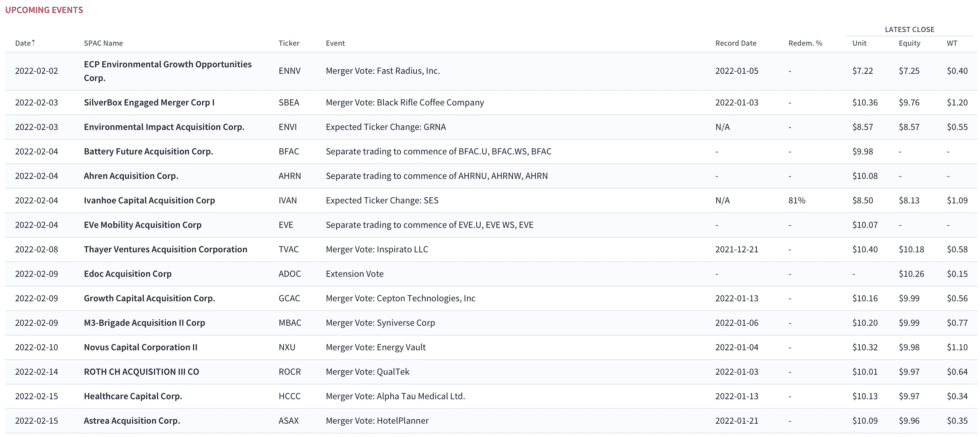This screenshot has width=980, height=437.
Task: Select the IVAN ticker cell
Action: (x=288, y=201)
